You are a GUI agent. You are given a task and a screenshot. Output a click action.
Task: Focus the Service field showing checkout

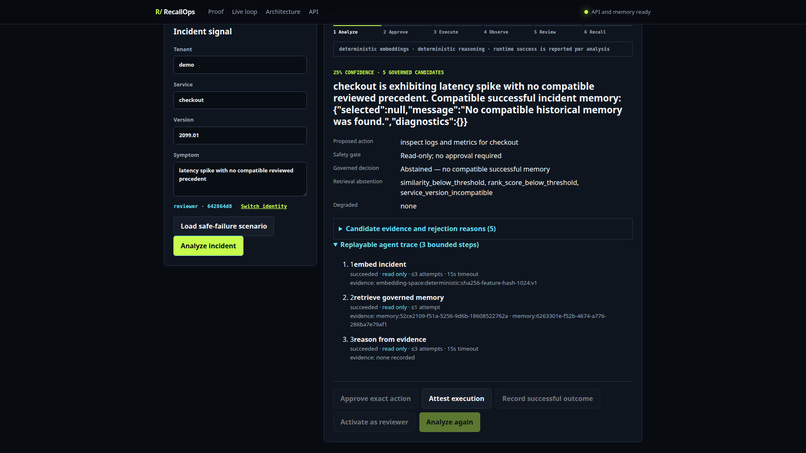point(240,100)
